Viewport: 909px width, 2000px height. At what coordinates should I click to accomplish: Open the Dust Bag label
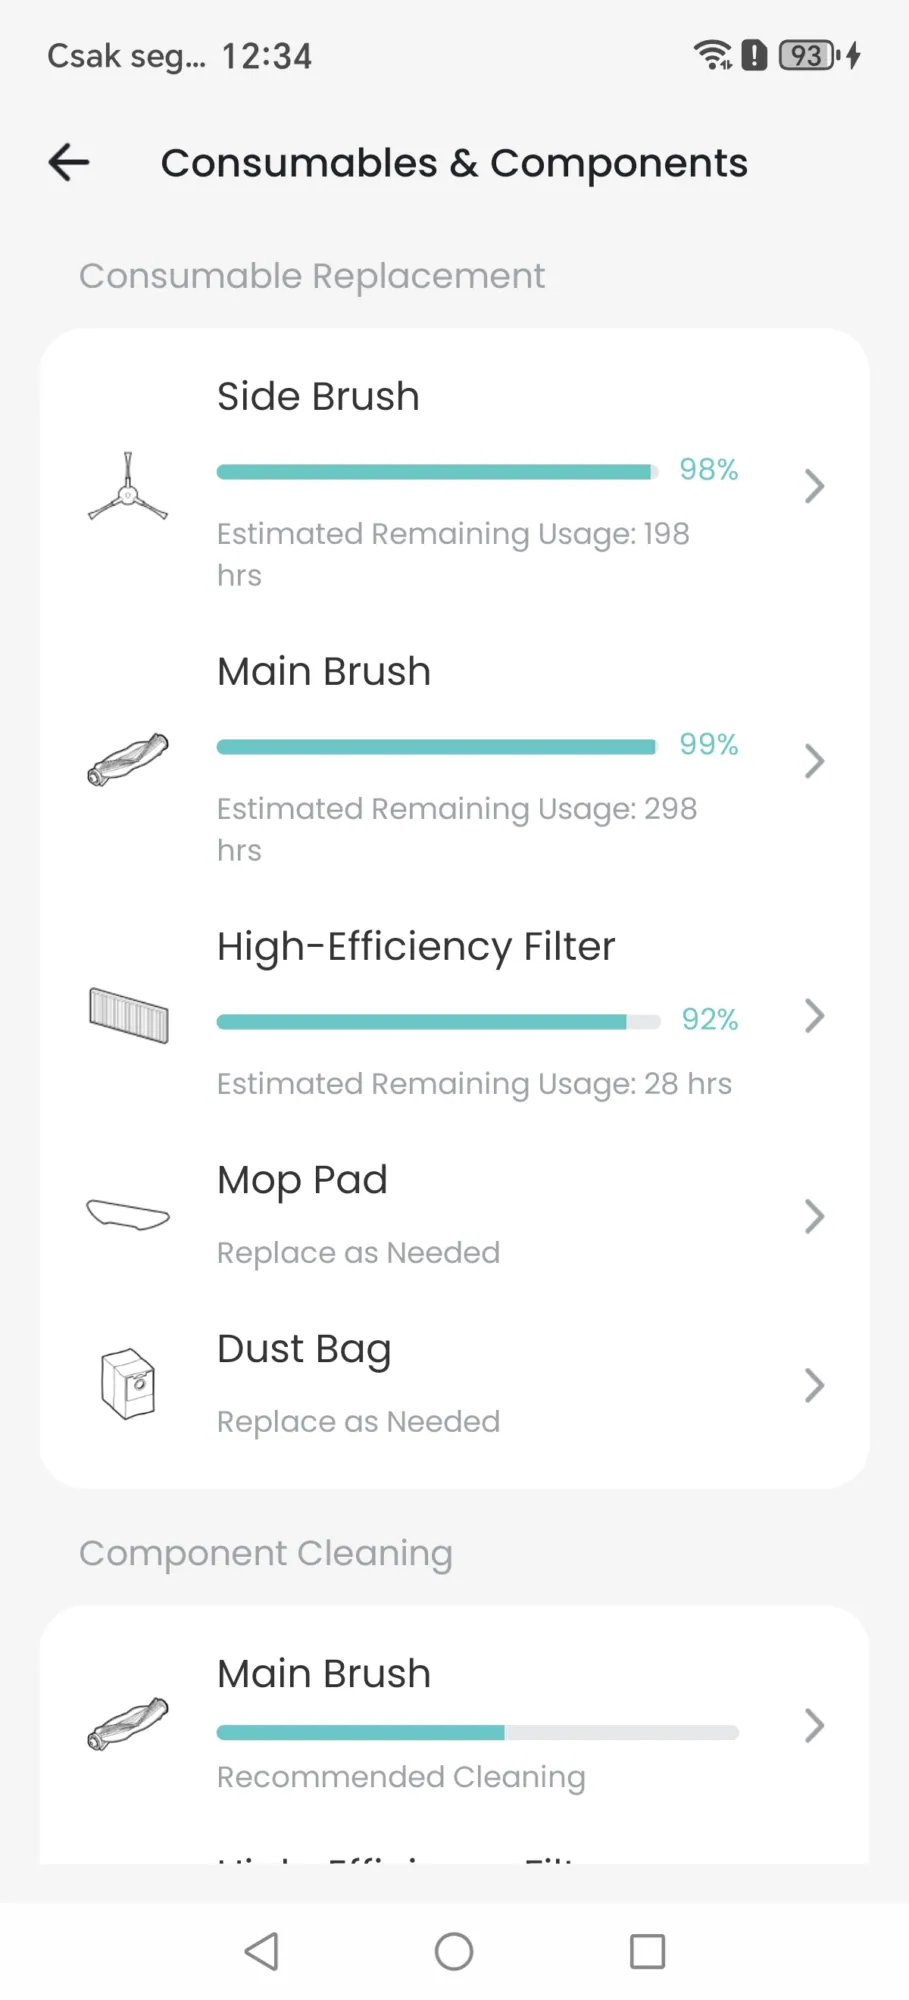point(304,1349)
